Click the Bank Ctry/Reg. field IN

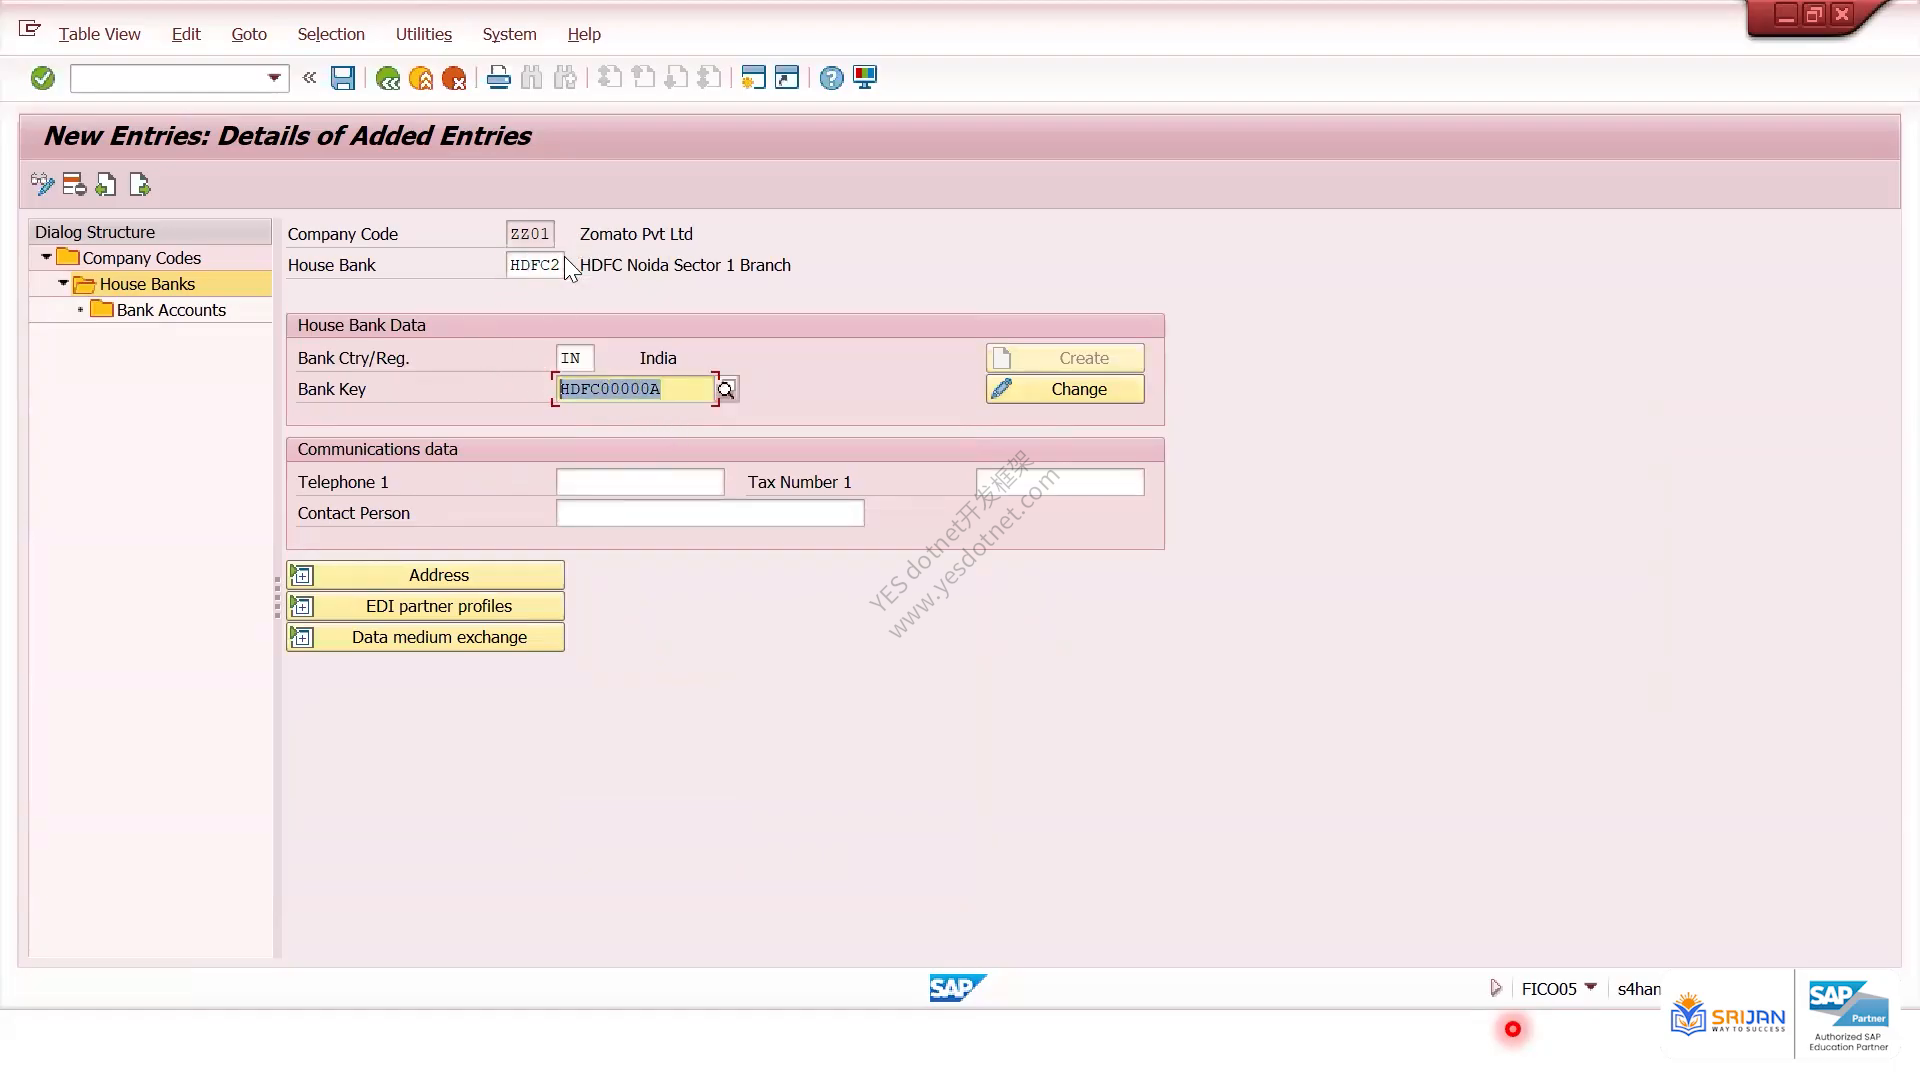pyautogui.click(x=575, y=358)
